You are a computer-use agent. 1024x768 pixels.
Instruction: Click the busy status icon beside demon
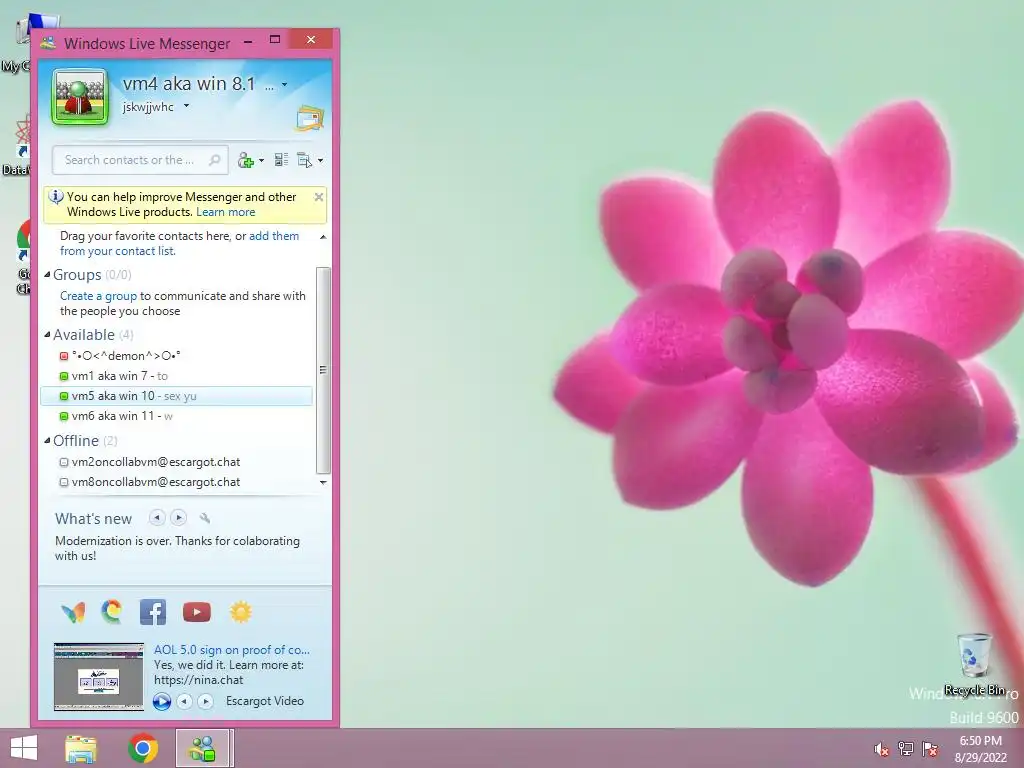click(64, 356)
